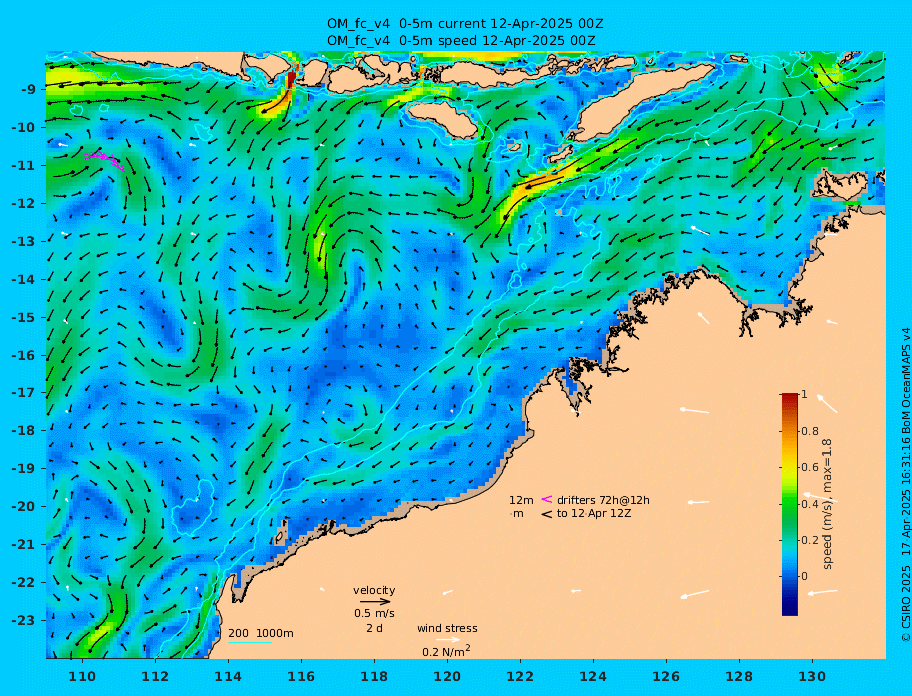Click the longitude axis label 118
This screenshot has width=912, height=696.
click(x=374, y=677)
